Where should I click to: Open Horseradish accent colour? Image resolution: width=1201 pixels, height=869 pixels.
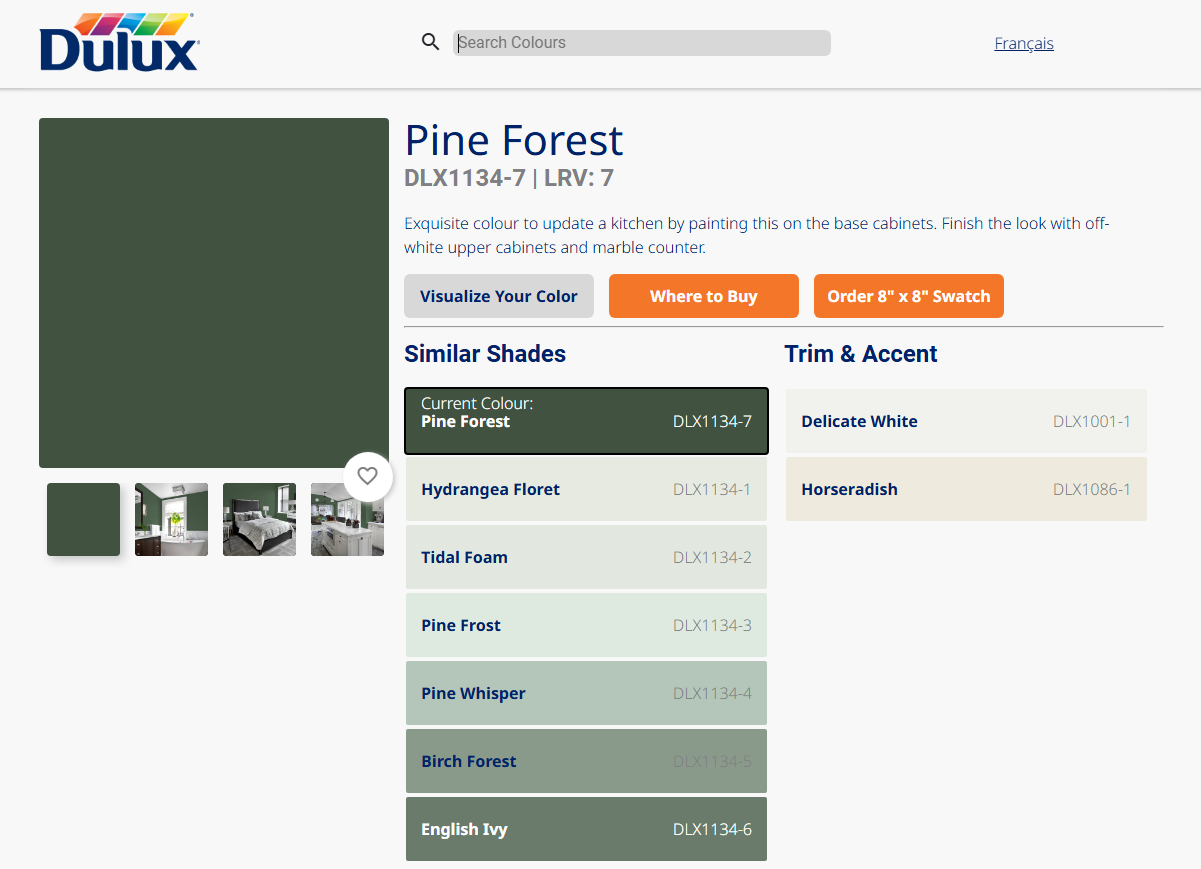(966, 489)
